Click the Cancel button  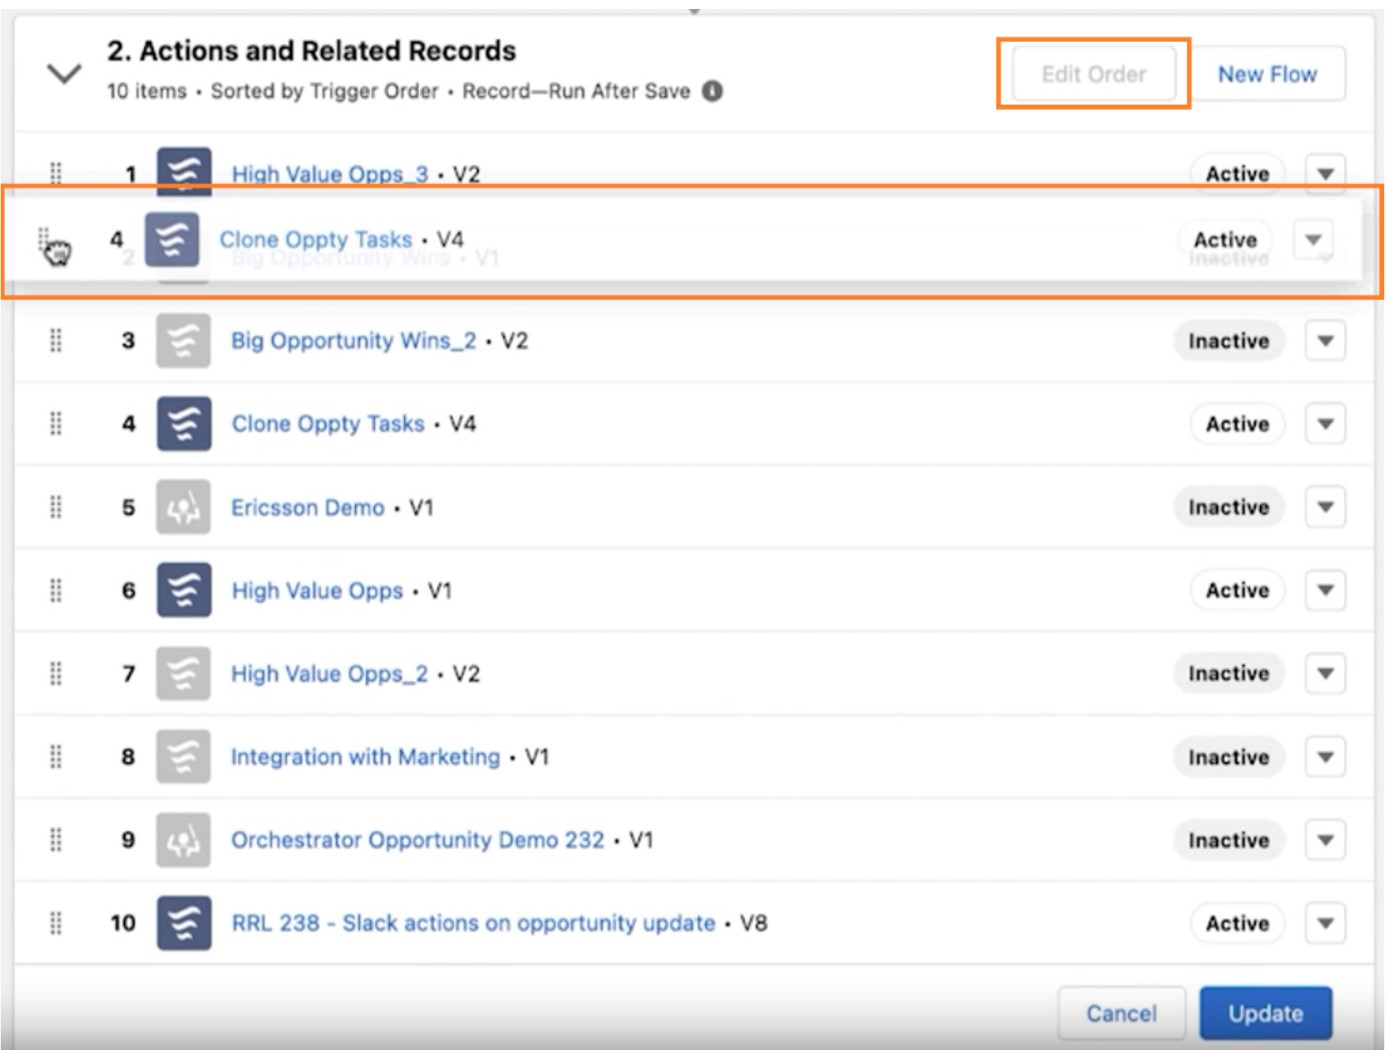[1122, 1012]
